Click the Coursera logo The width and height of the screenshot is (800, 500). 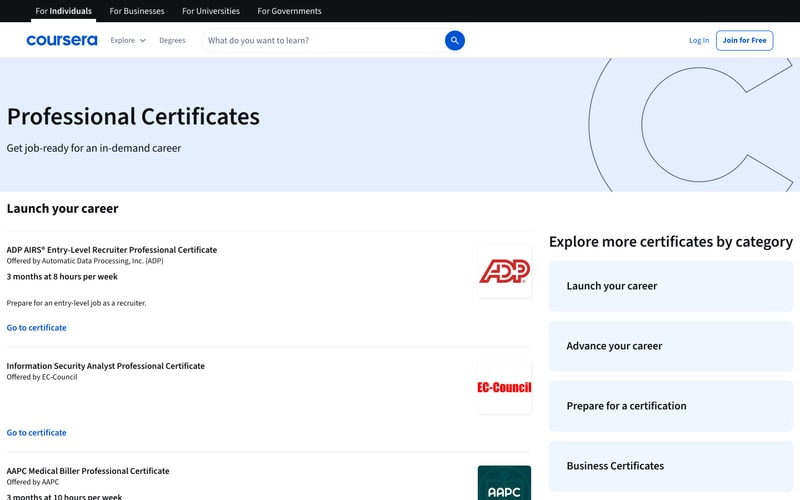[62, 40]
